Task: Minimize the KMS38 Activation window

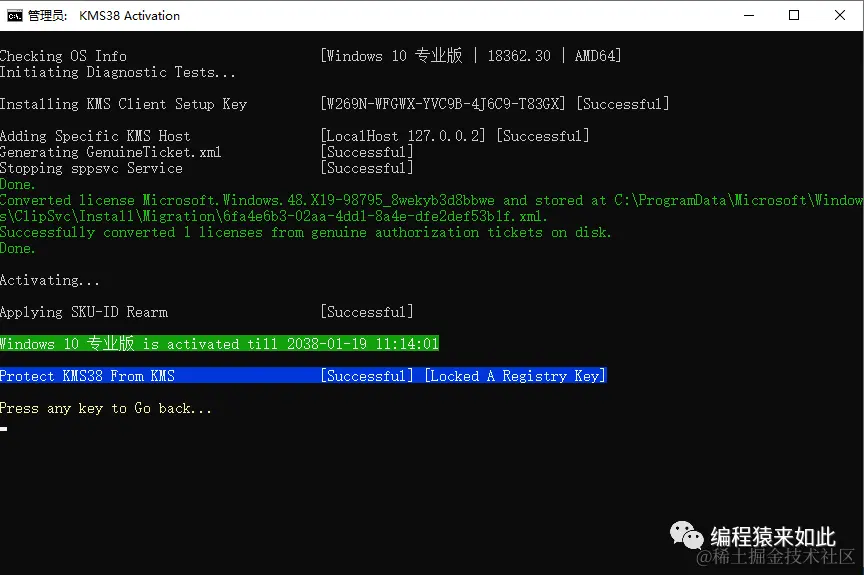Action: pyautogui.click(x=749, y=15)
